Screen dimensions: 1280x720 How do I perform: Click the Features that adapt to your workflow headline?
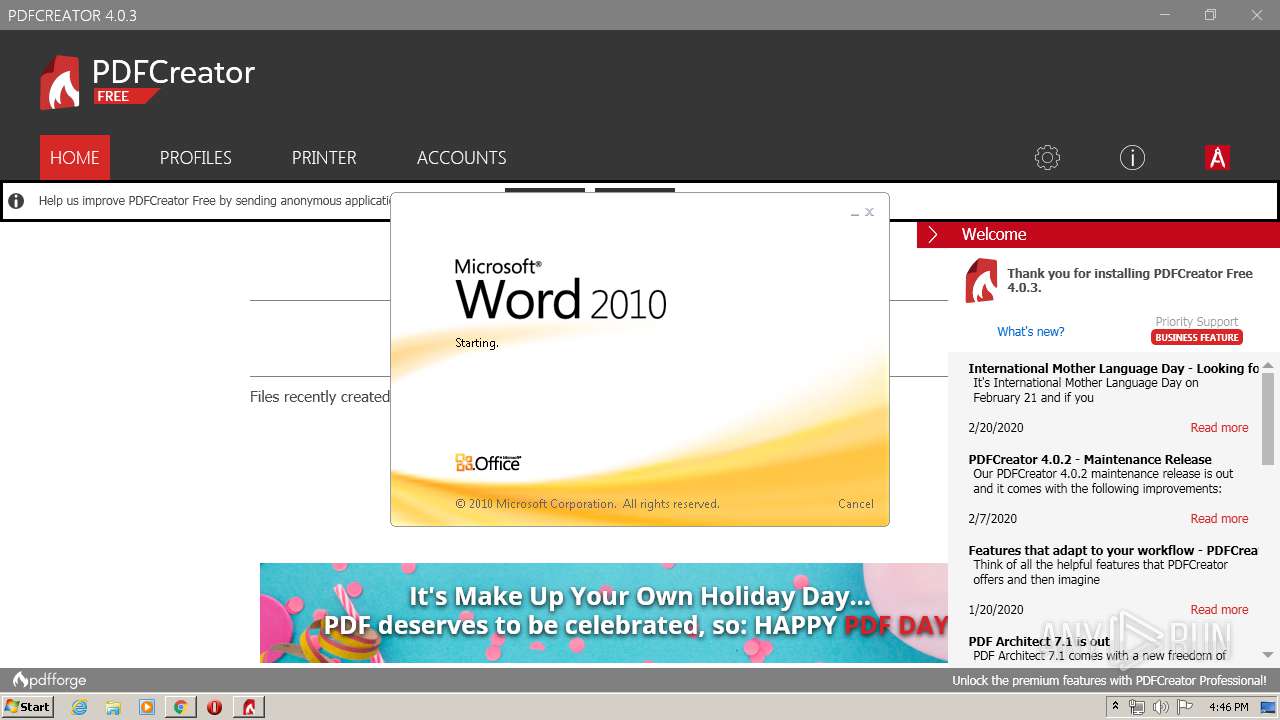(1113, 550)
